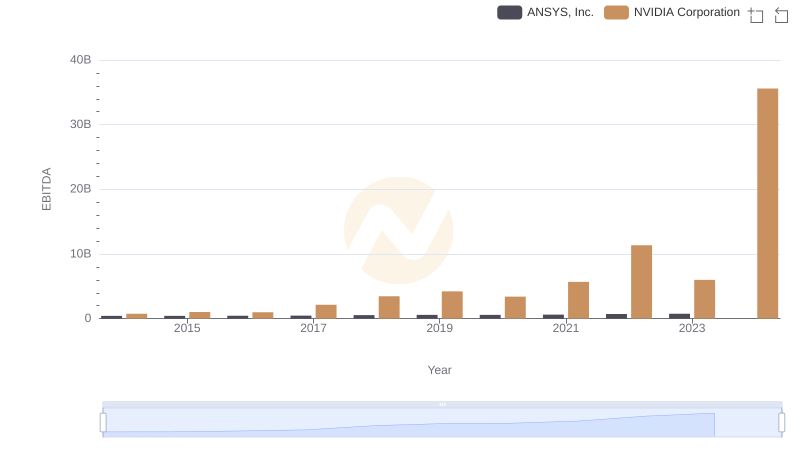Click the NVIDIA bar for 2021
The width and height of the screenshot is (800, 461).
(578, 300)
